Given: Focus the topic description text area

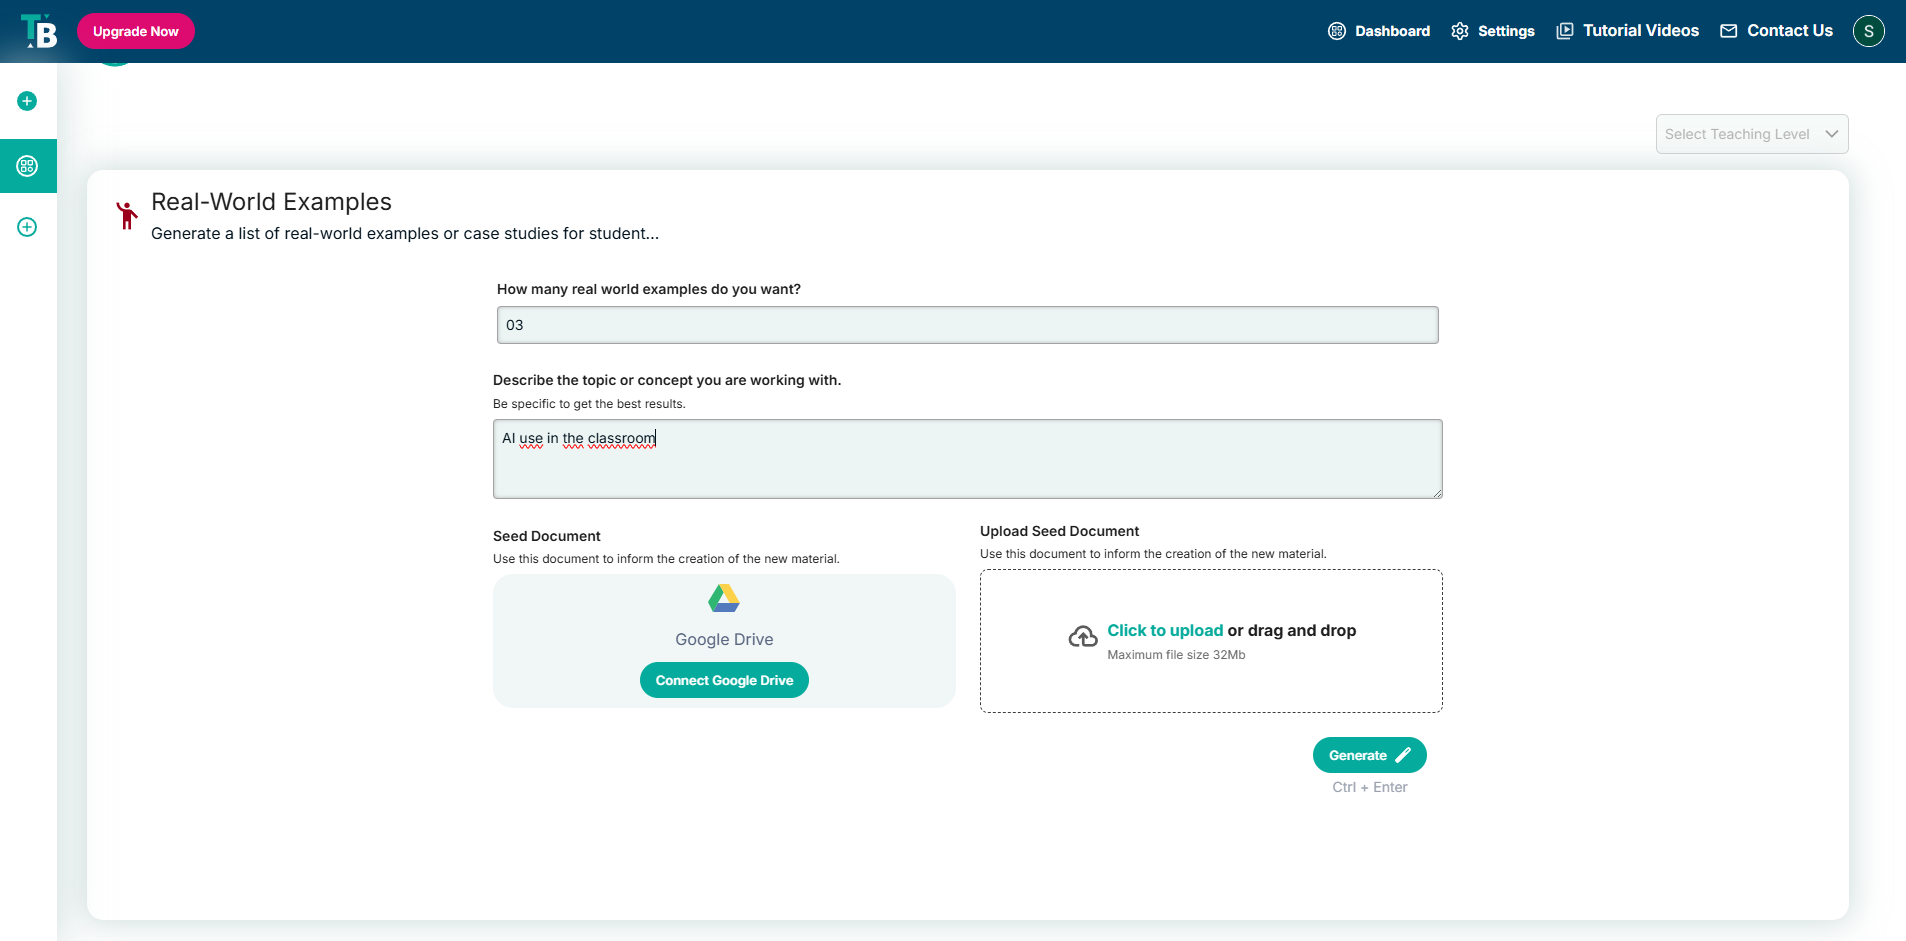Looking at the screenshot, I should pos(968,459).
